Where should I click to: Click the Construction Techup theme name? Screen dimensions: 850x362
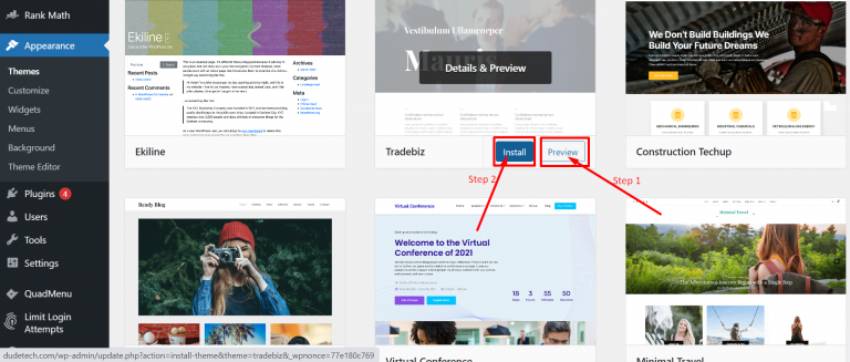684,152
